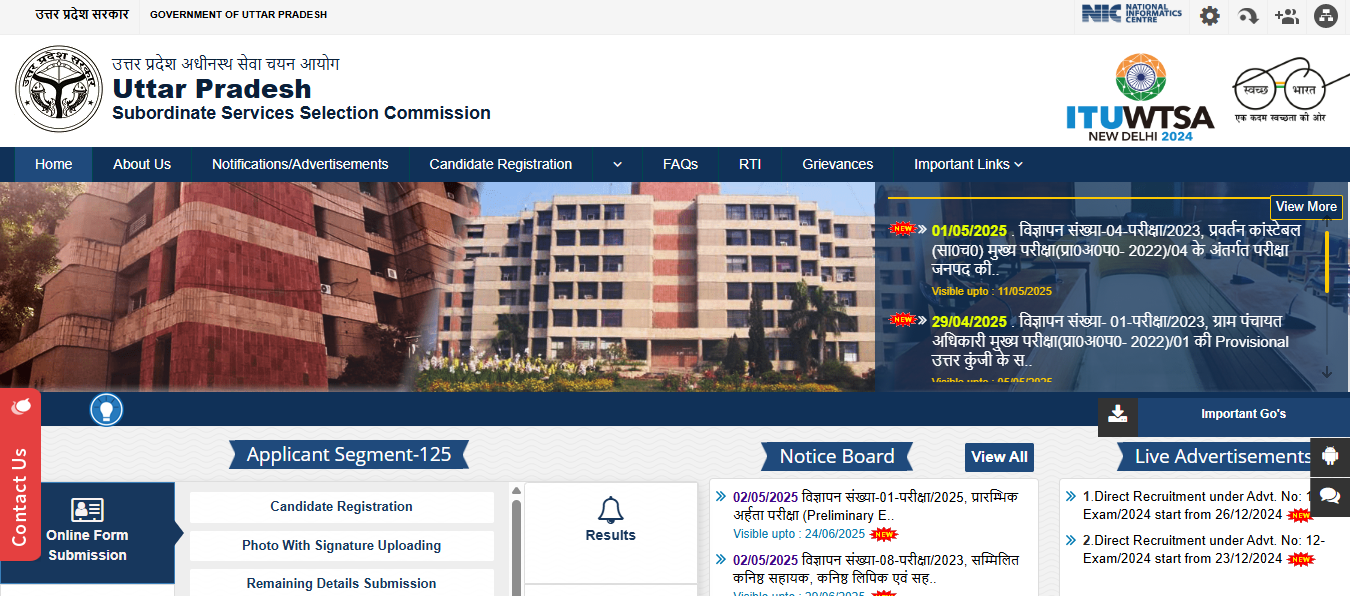Open the sitemap icon in top bar

(1325, 16)
